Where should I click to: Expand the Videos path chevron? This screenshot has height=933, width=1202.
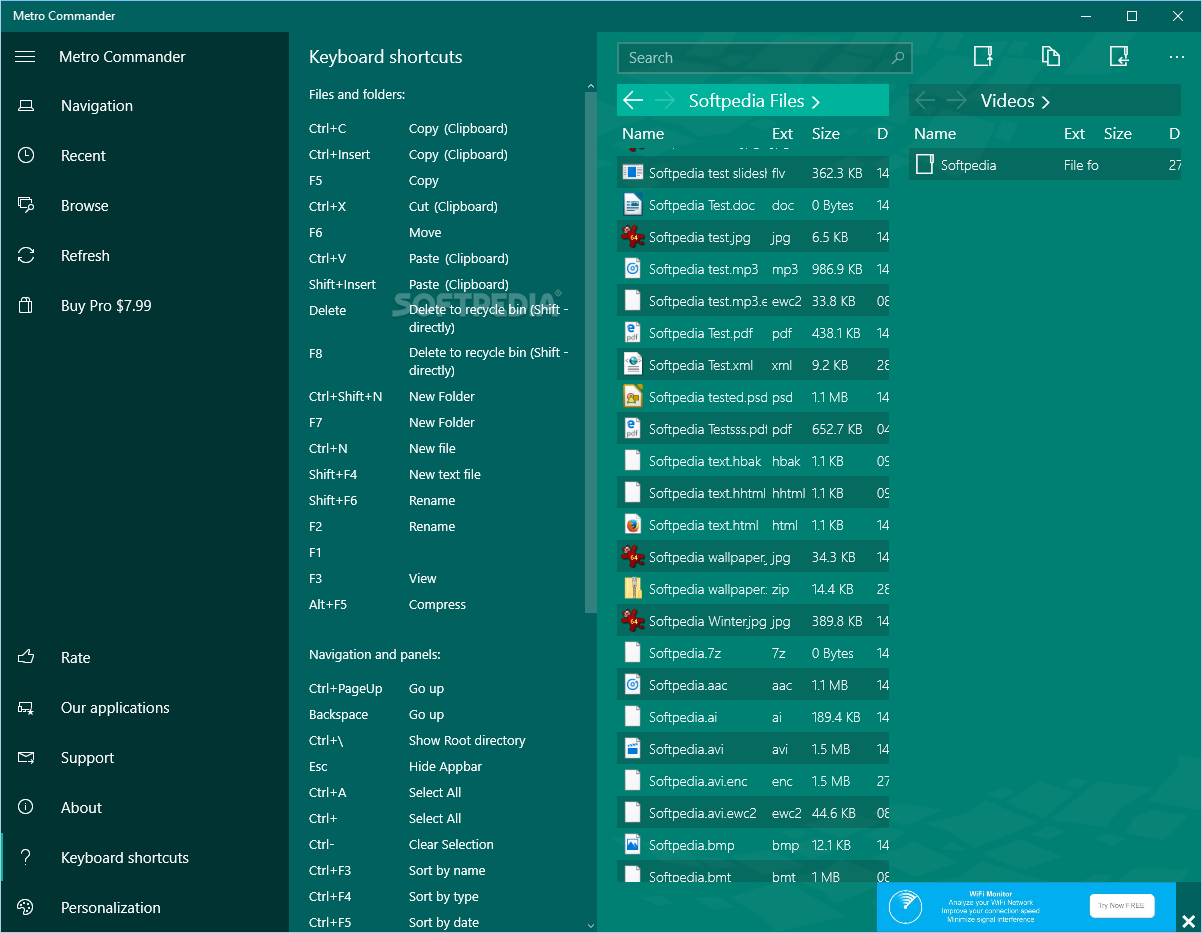point(1046,102)
